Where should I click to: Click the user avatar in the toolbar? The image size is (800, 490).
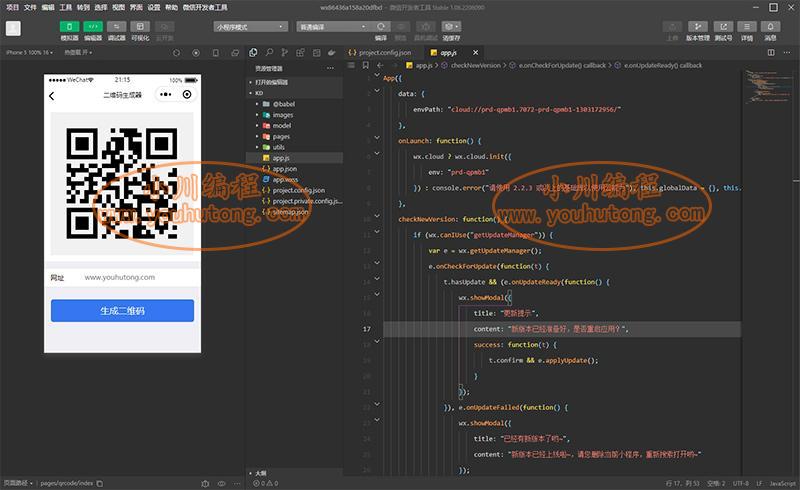click(13, 28)
